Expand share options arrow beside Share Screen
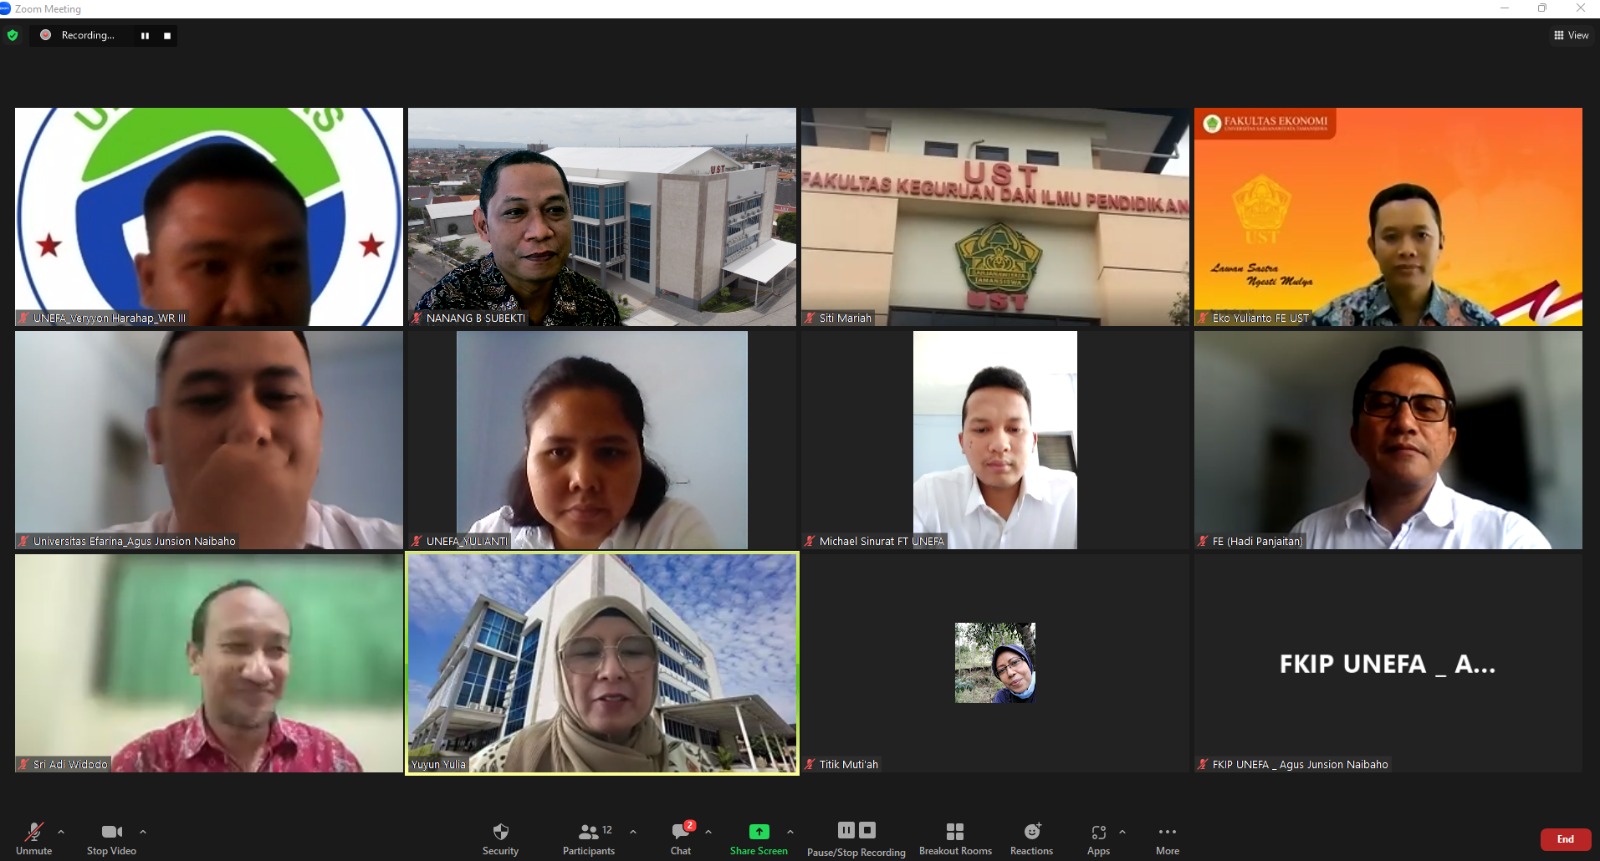 790,831
